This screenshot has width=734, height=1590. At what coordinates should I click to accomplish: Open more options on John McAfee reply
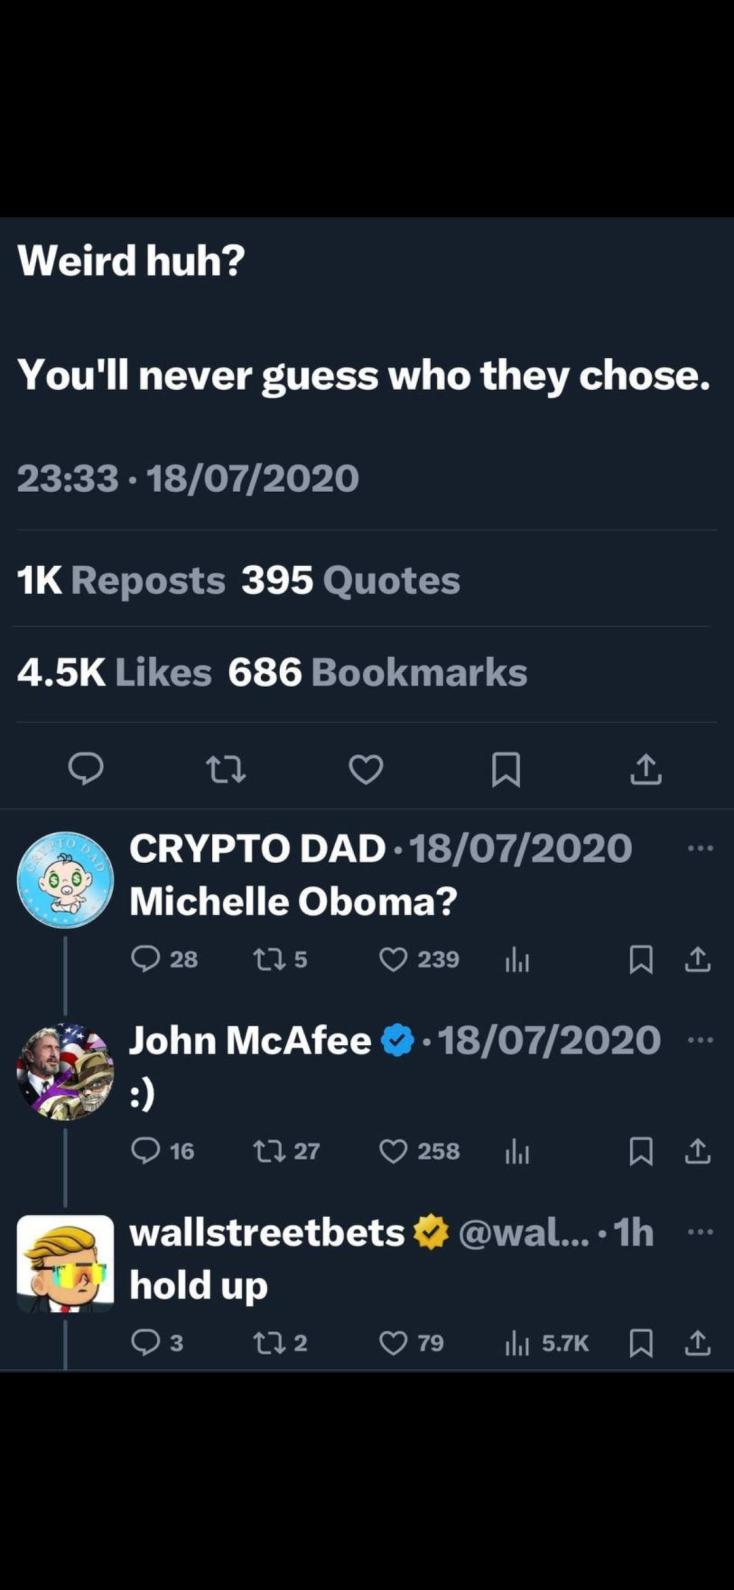701,1040
